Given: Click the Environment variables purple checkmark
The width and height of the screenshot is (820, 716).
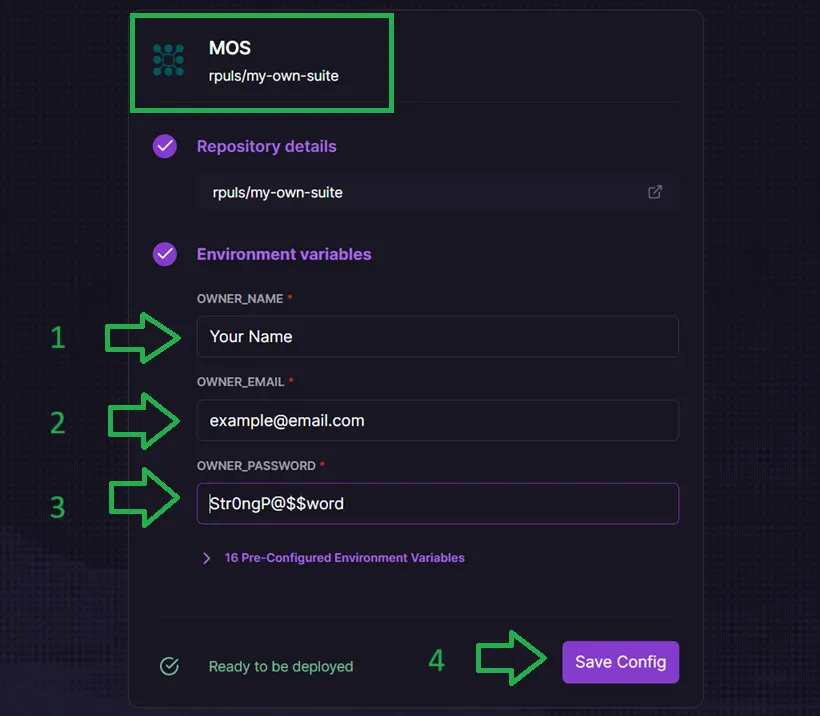Looking at the screenshot, I should [x=165, y=254].
